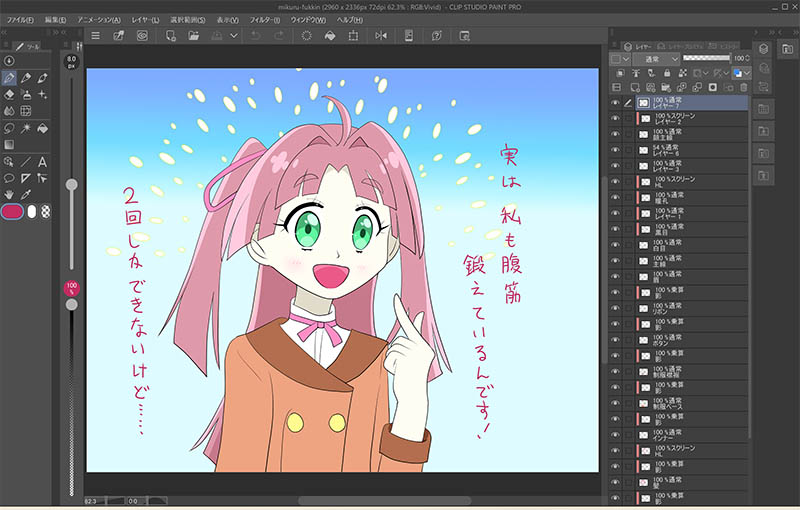Image resolution: width=800 pixels, height=510 pixels.
Task: Select the Text tool (A icon)
Action: click(x=42, y=162)
